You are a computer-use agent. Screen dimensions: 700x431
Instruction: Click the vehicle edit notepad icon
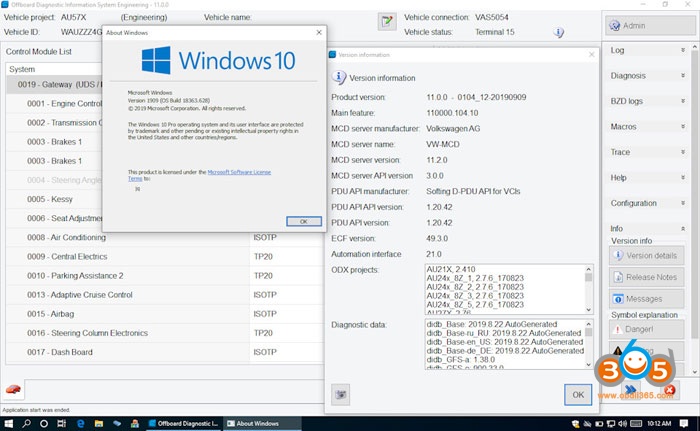(x=387, y=21)
